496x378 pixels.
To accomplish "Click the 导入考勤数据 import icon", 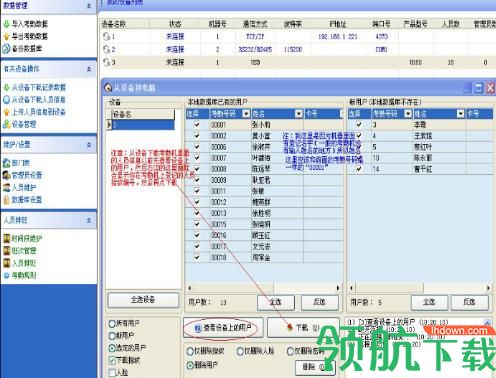I will (x=6, y=24).
